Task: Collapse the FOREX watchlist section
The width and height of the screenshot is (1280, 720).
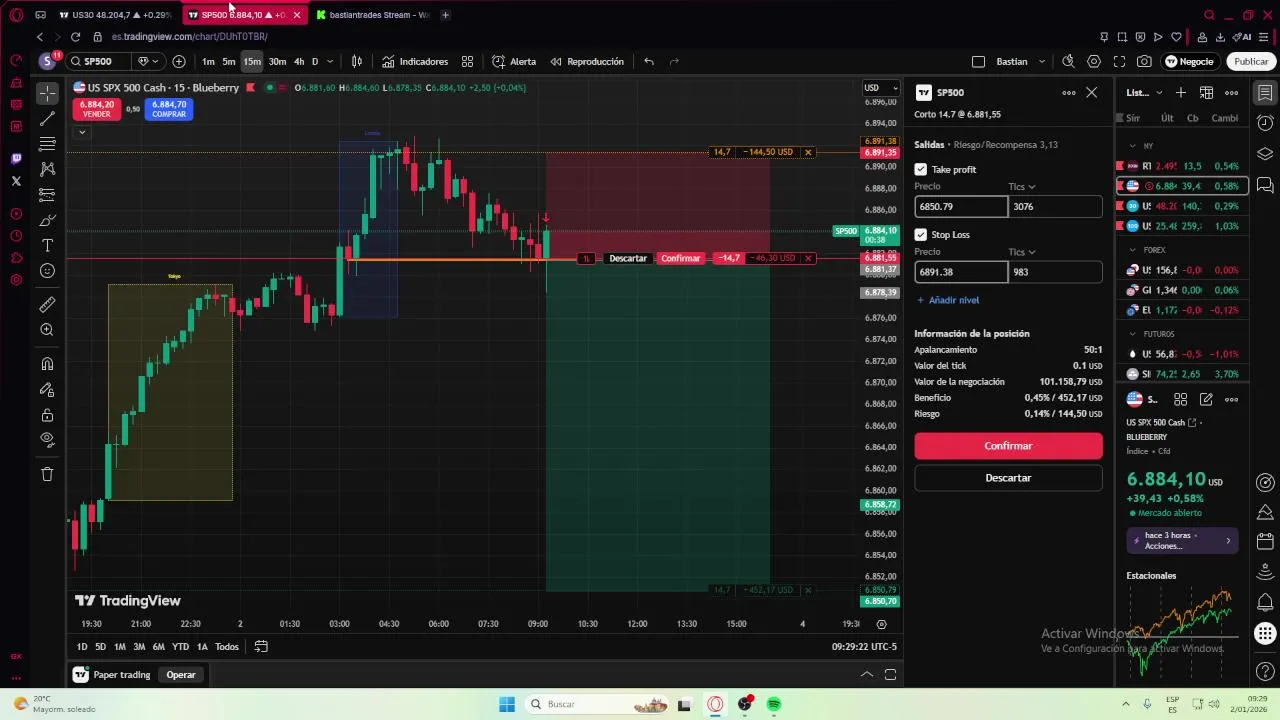Action: tap(1132, 250)
